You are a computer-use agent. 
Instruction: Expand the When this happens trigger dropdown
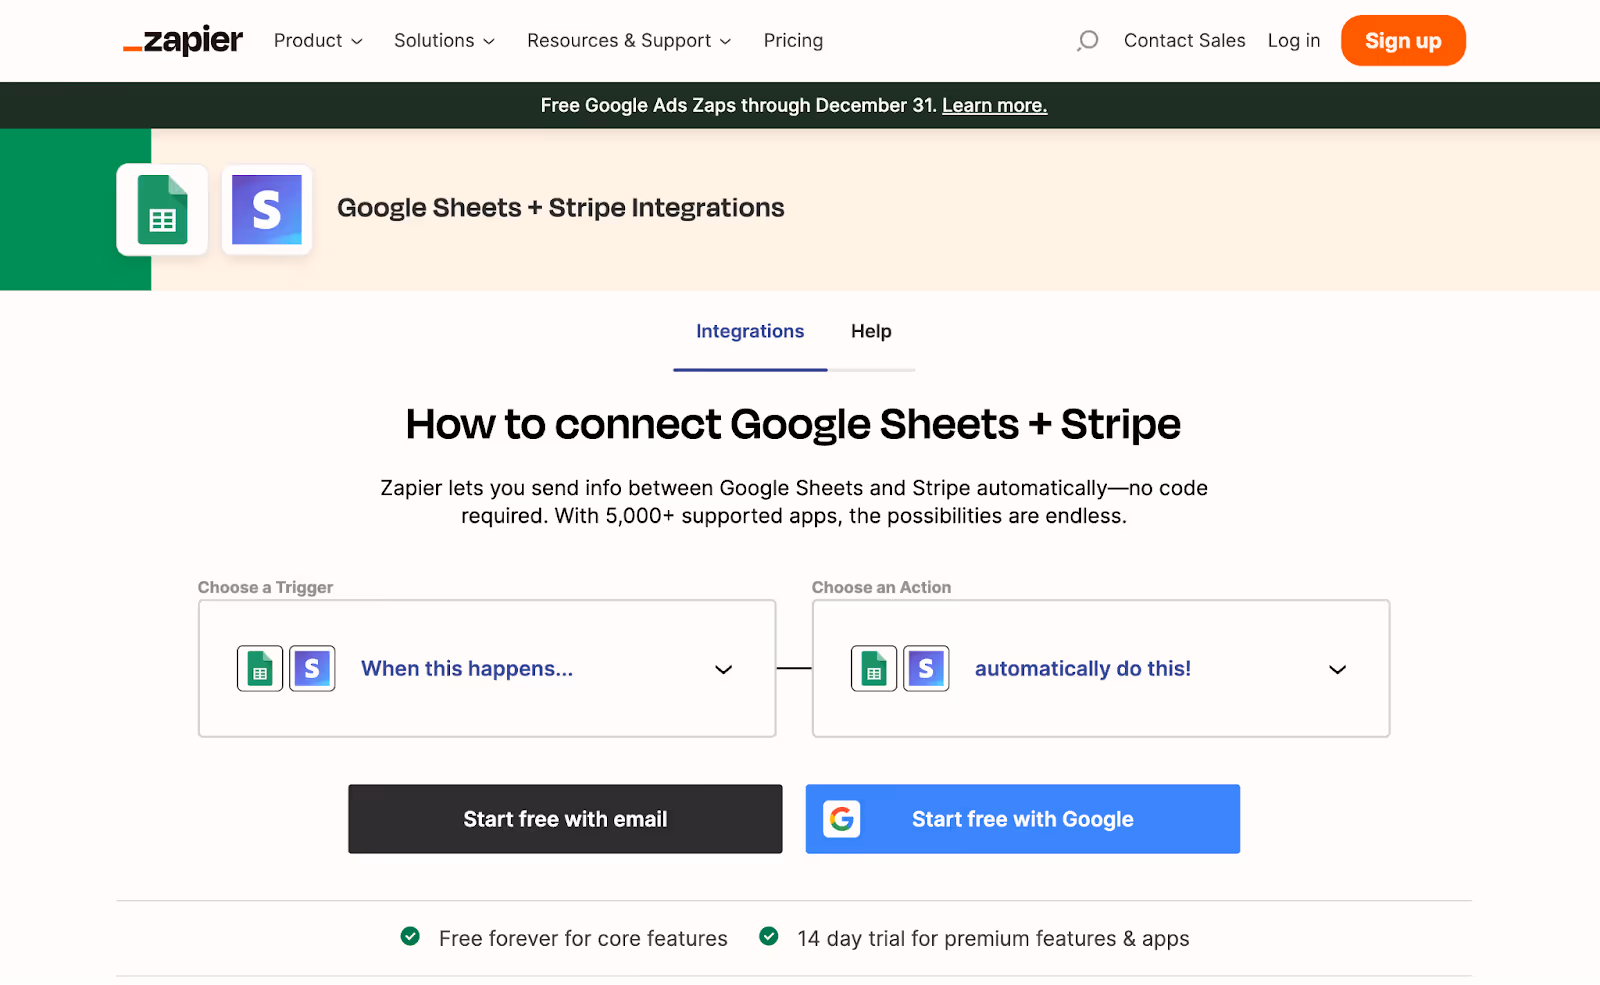[x=487, y=669]
